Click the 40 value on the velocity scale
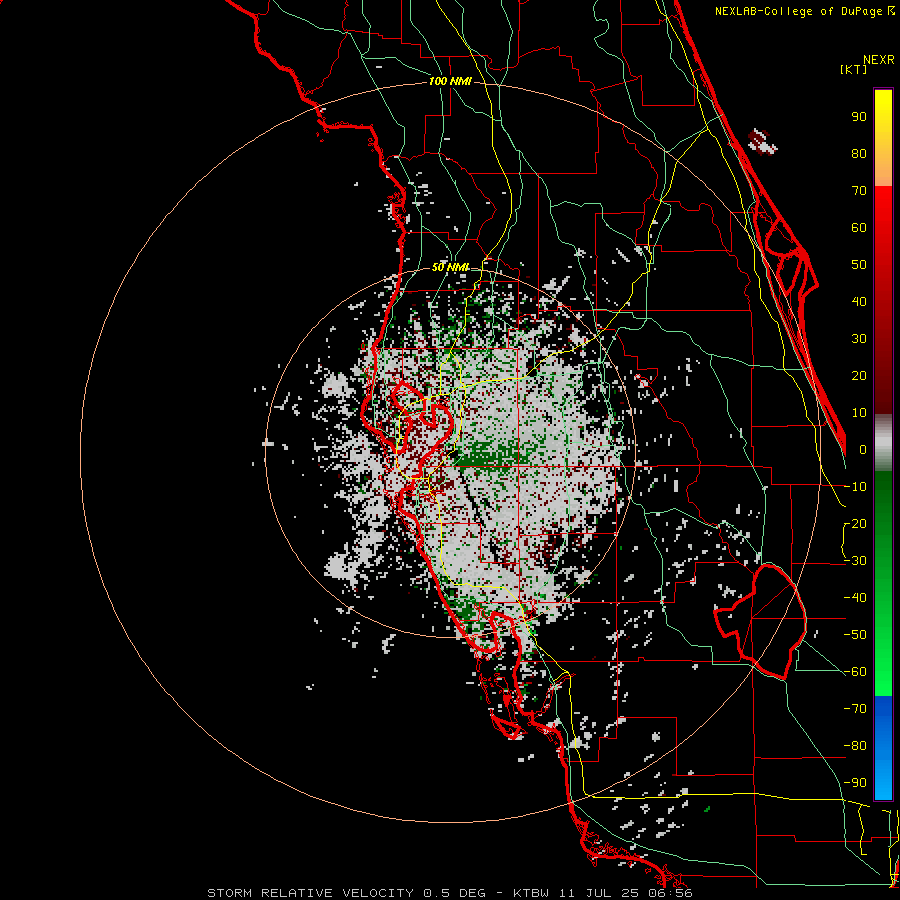This screenshot has height=900, width=900. tap(859, 301)
